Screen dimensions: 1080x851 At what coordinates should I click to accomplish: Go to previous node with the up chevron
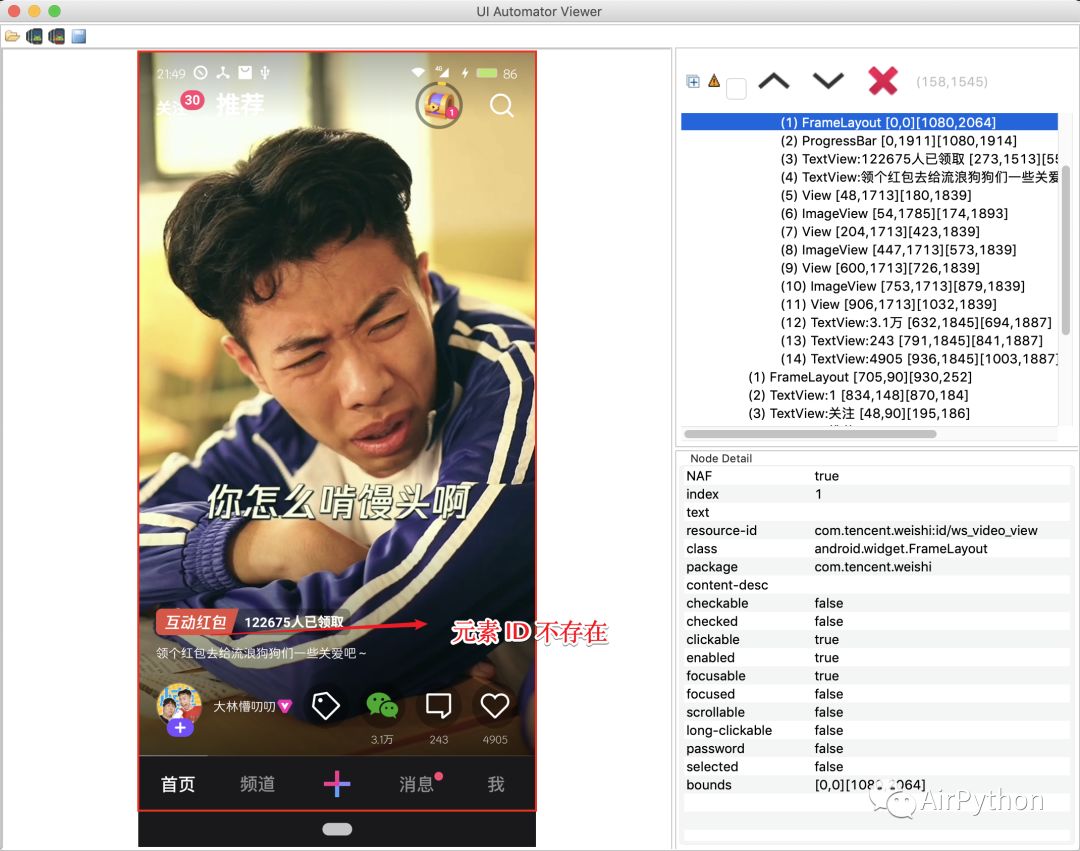click(x=773, y=81)
